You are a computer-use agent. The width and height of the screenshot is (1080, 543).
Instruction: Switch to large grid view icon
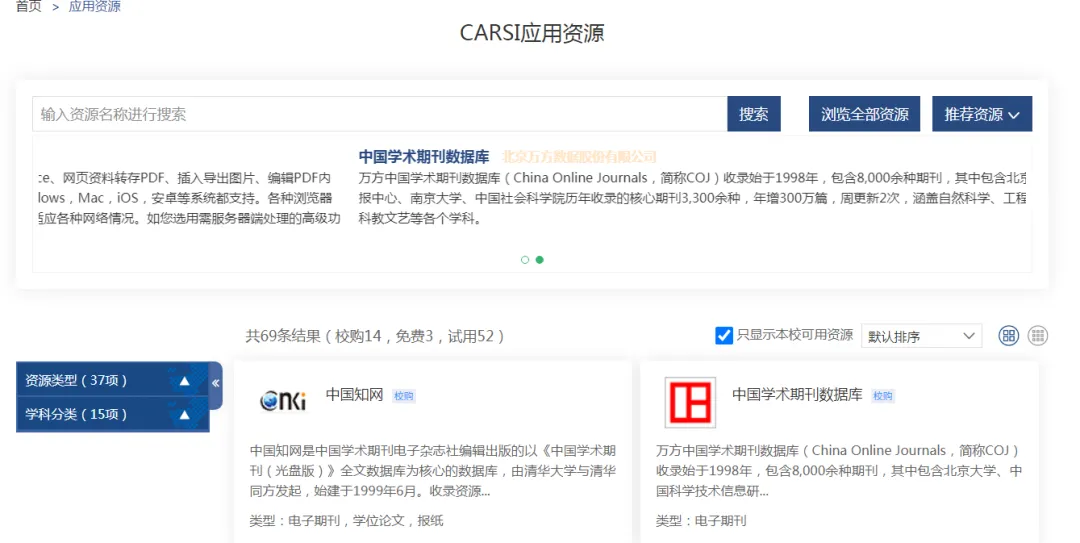[x=1009, y=336]
